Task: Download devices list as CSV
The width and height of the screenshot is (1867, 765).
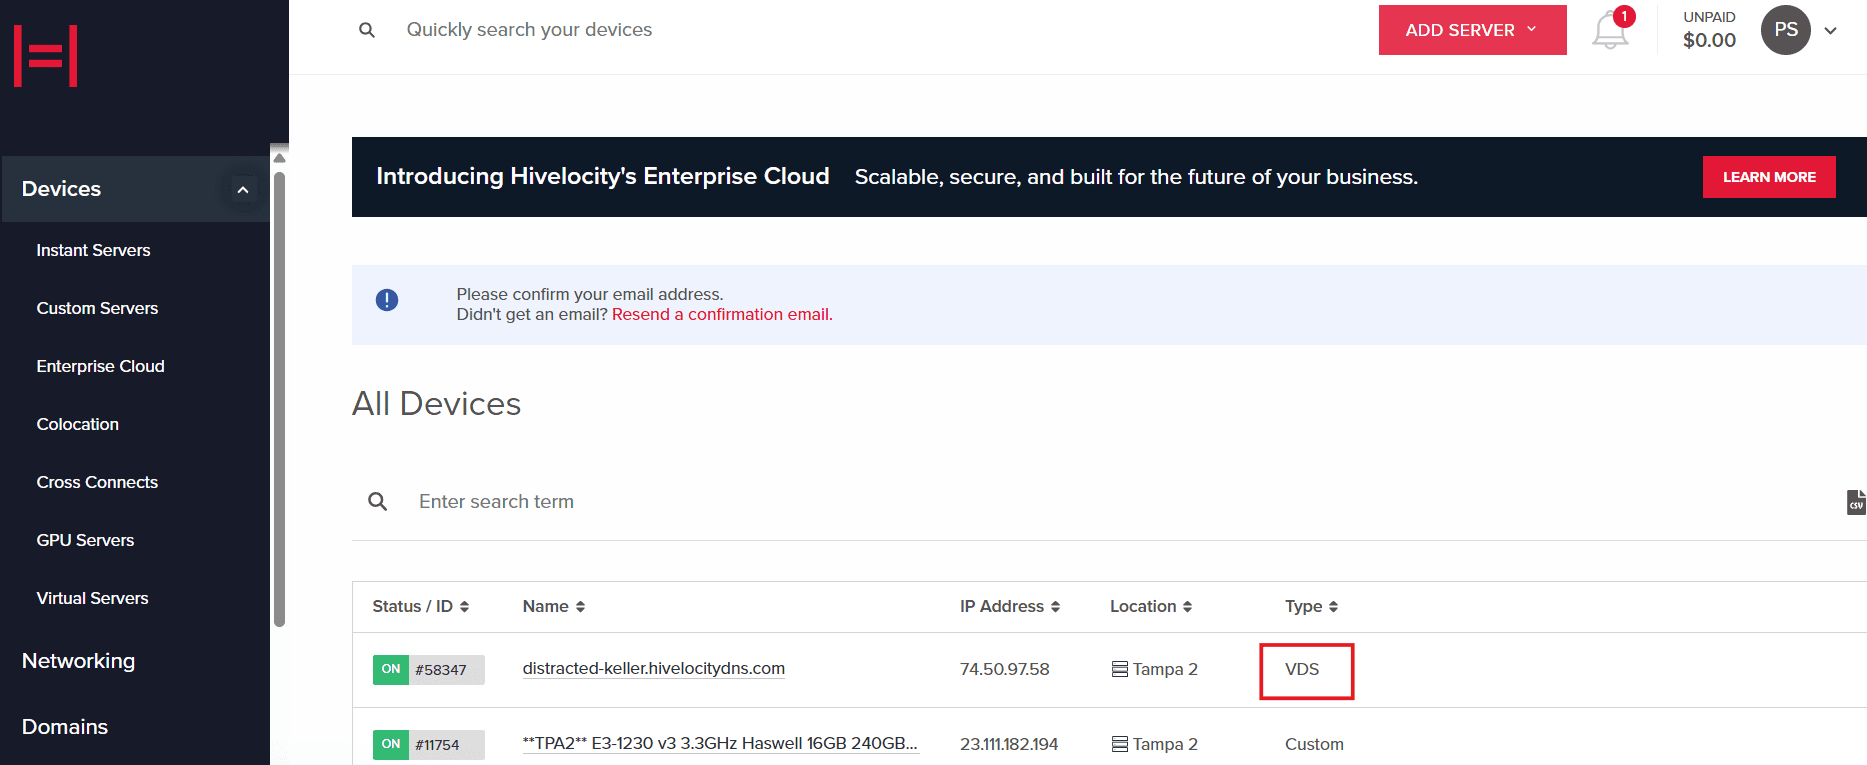Action: click(x=1855, y=502)
